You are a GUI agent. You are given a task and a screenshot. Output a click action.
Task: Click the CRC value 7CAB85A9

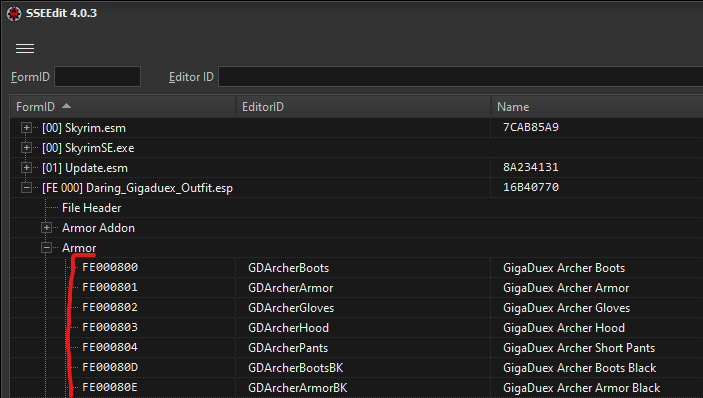(531, 127)
